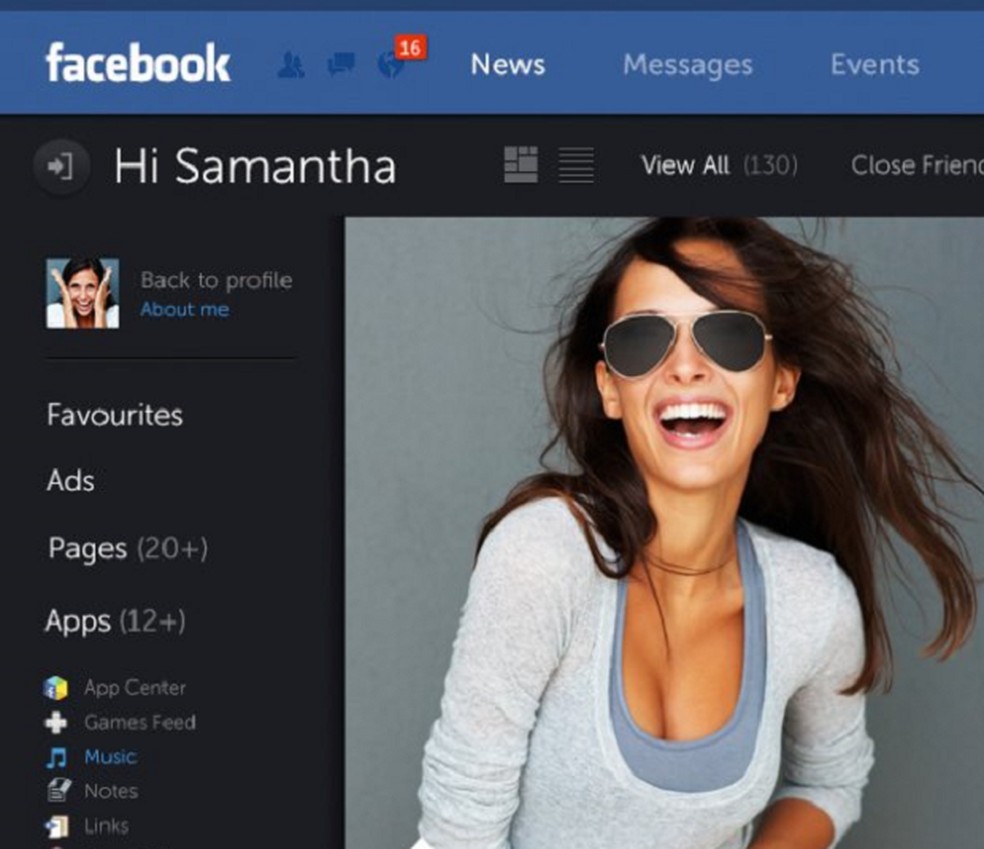This screenshot has width=984, height=849.
Task: Open the Messages chat icon
Action: (x=341, y=64)
